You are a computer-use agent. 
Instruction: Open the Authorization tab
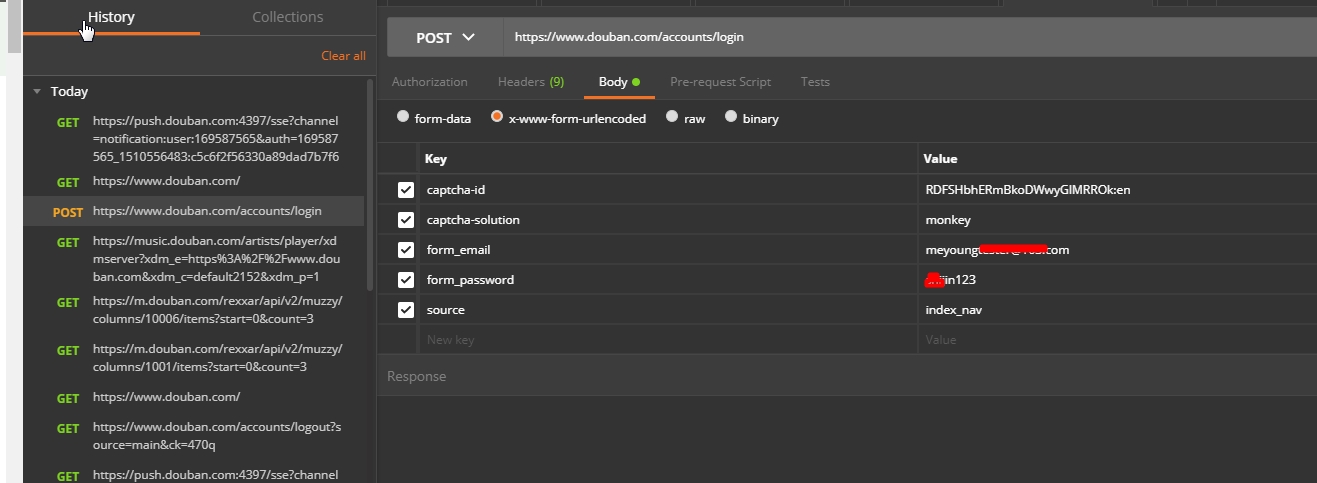click(x=429, y=82)
